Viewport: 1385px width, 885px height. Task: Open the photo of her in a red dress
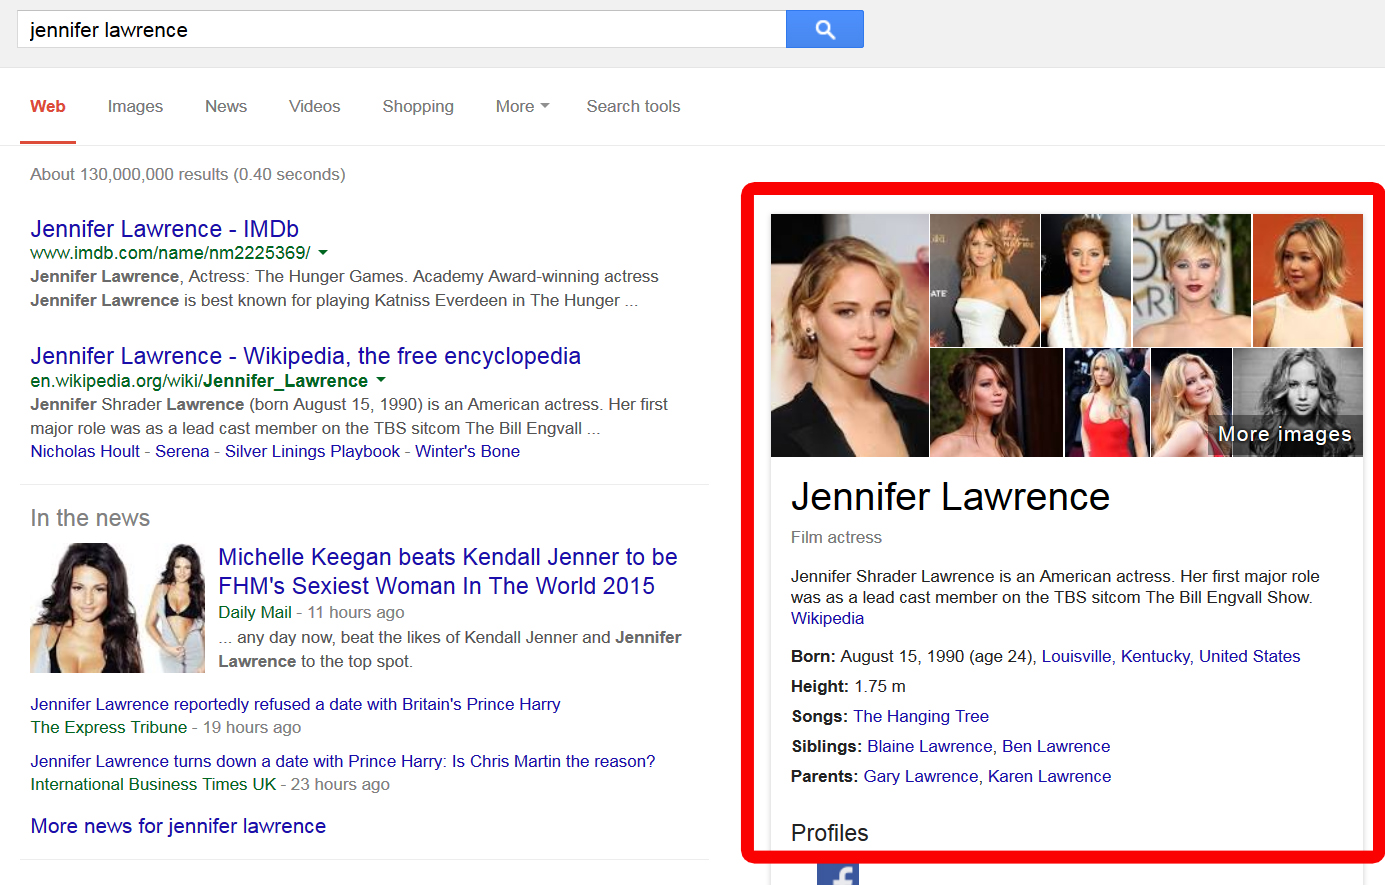click(1107, 403)
